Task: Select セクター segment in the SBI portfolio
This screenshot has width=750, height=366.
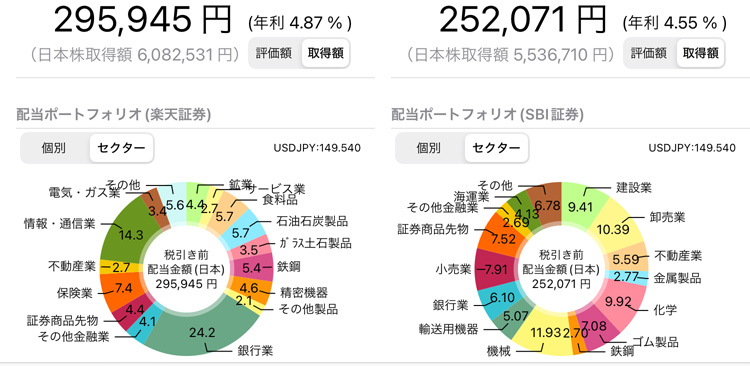Action: click(496, 148)
